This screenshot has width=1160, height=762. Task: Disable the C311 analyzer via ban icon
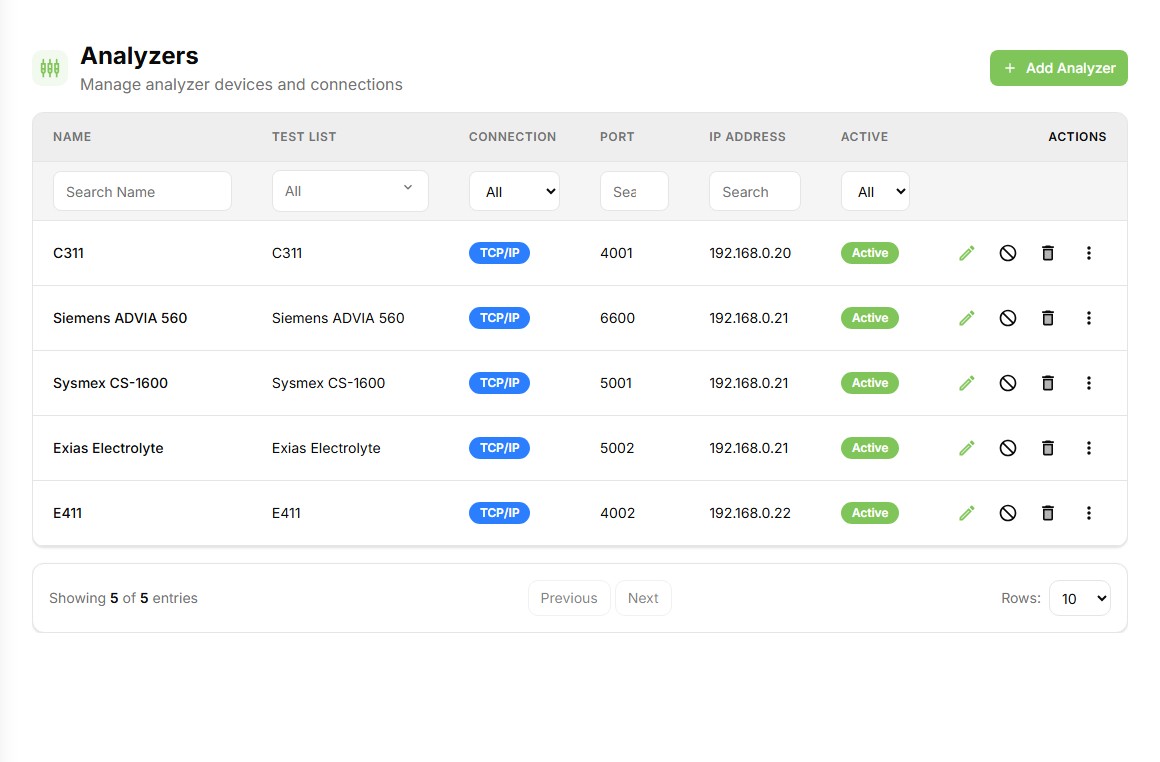[1008, 253]
